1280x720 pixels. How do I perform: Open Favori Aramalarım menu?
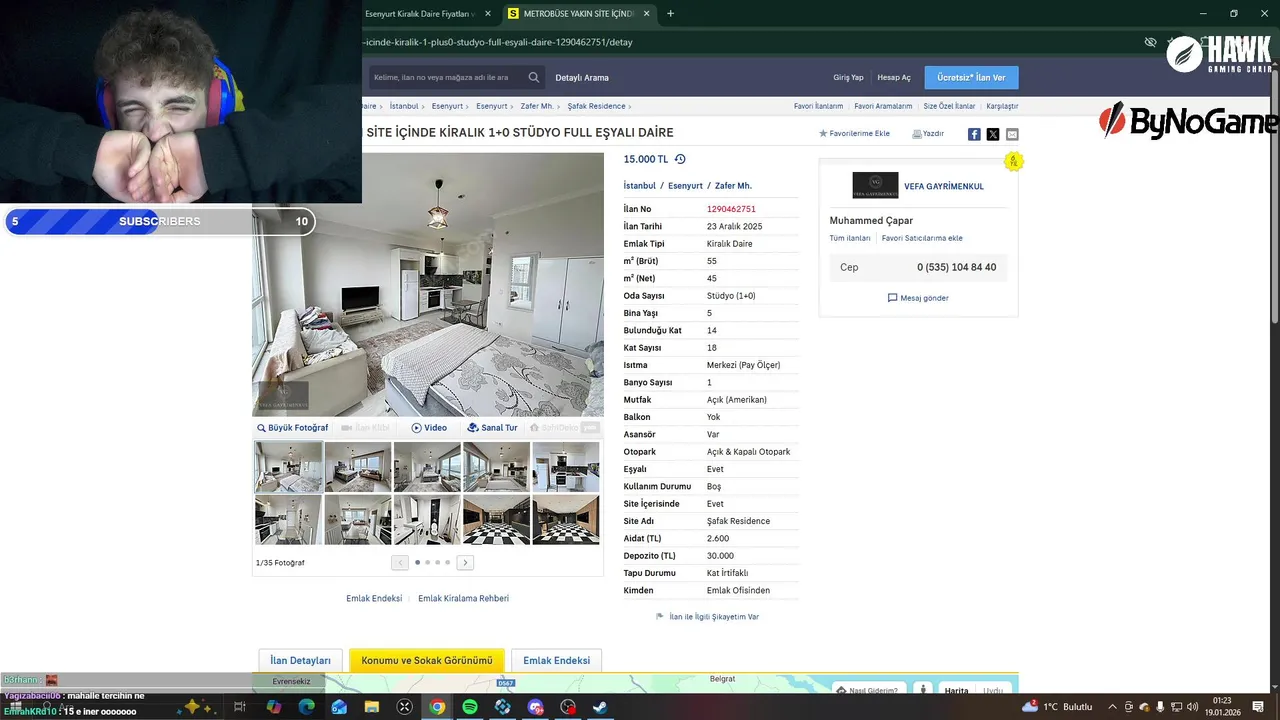click(x=883, y=106)
